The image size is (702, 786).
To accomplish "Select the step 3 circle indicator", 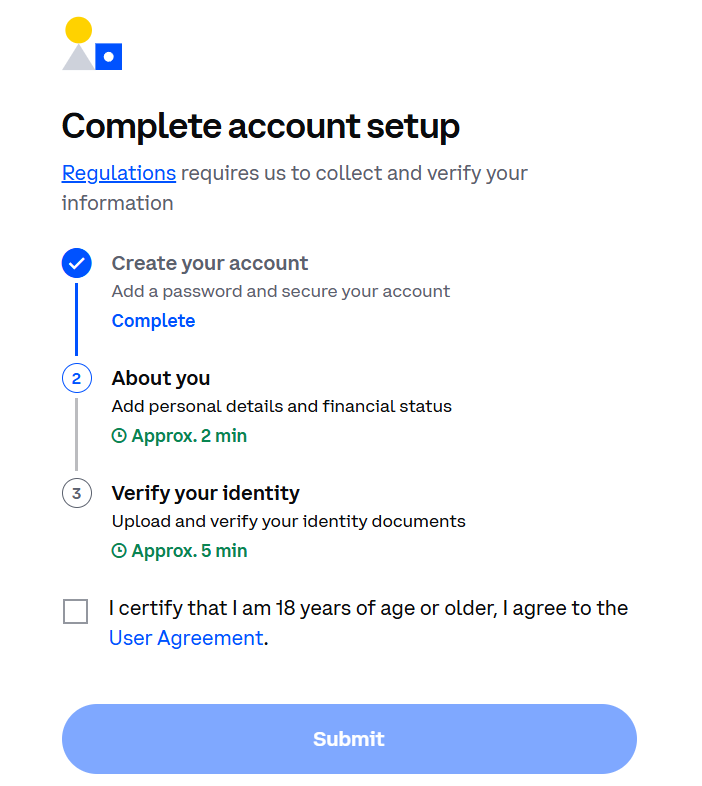I will tap(77, 493).
